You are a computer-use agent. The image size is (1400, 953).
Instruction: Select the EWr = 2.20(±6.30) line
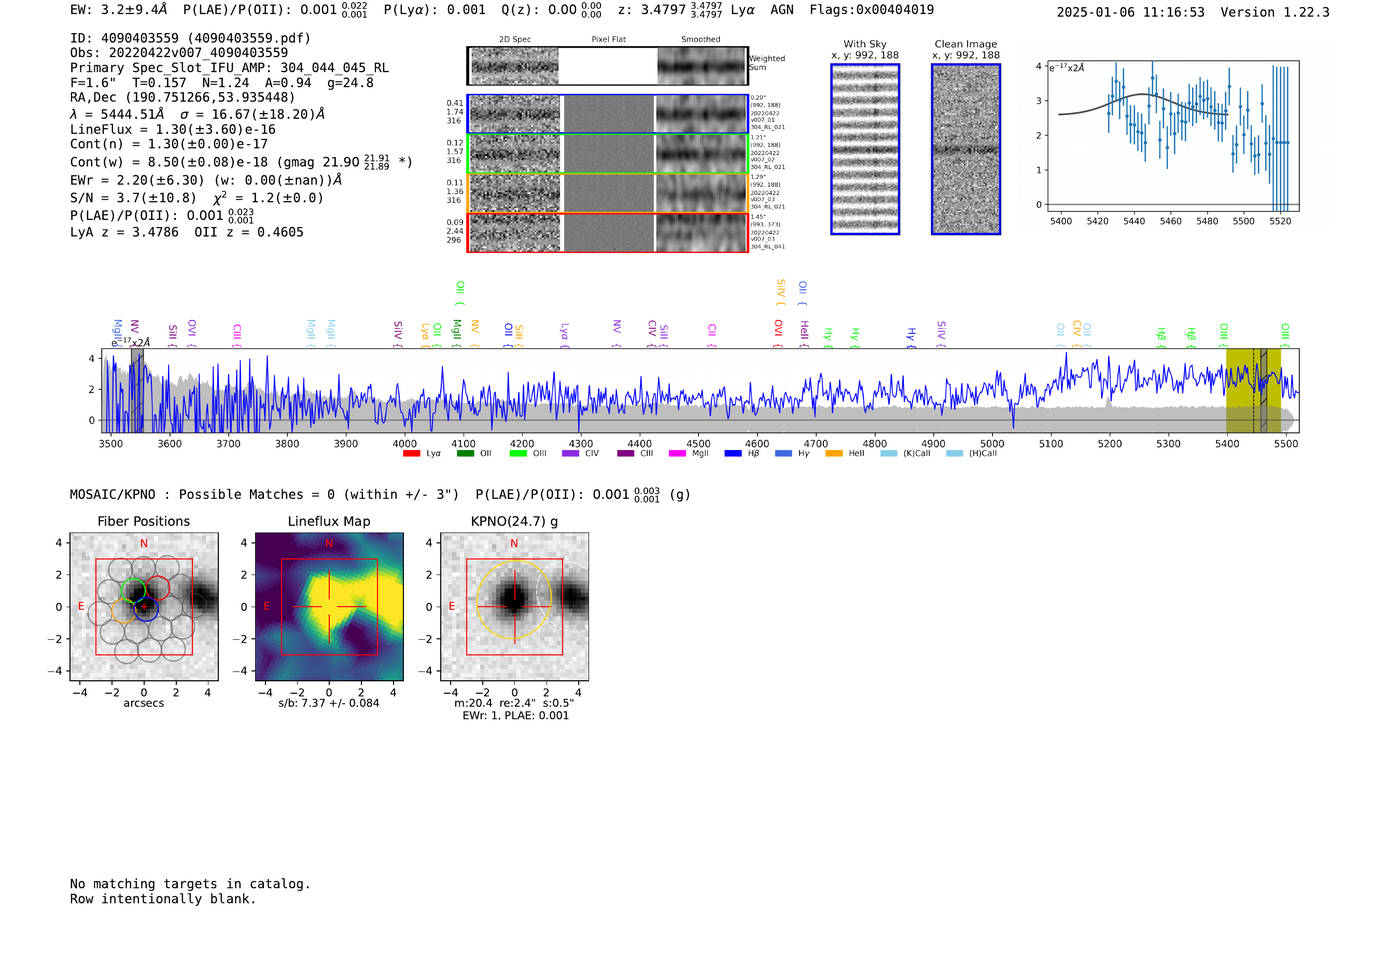pos(206,180)
